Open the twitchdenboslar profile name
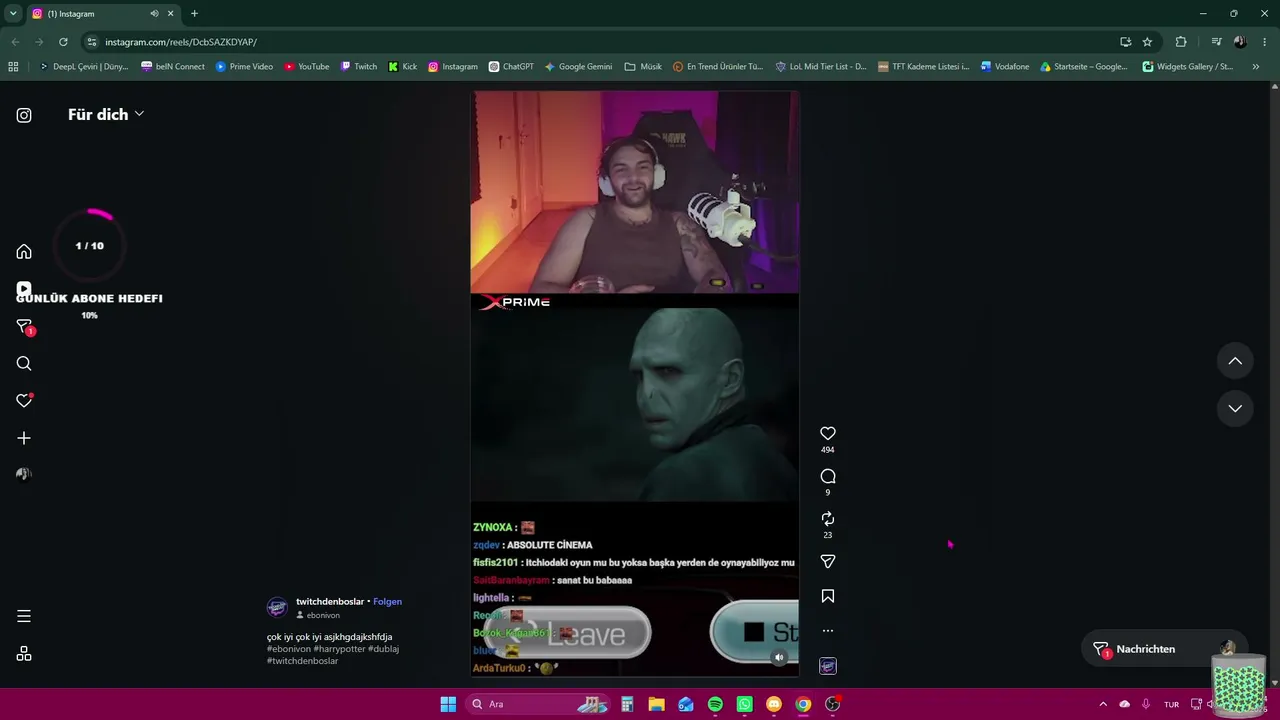 pos(330,602)
